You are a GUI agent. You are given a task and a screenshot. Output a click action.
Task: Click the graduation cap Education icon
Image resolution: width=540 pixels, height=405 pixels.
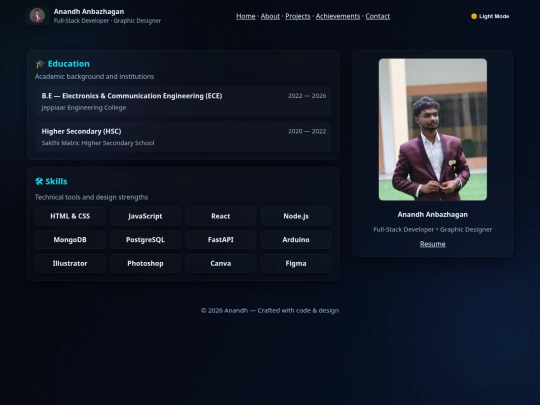point(40,64)
